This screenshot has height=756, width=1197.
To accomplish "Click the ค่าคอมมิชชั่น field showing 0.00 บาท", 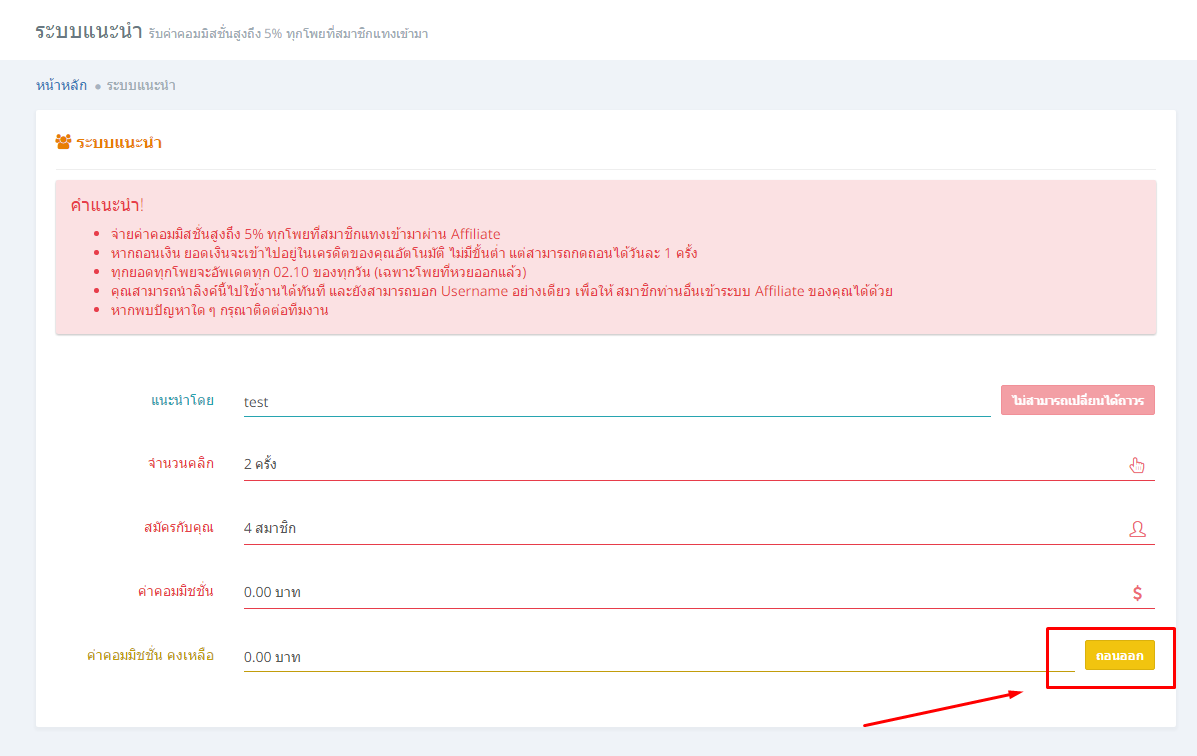I will click(680, 592).
